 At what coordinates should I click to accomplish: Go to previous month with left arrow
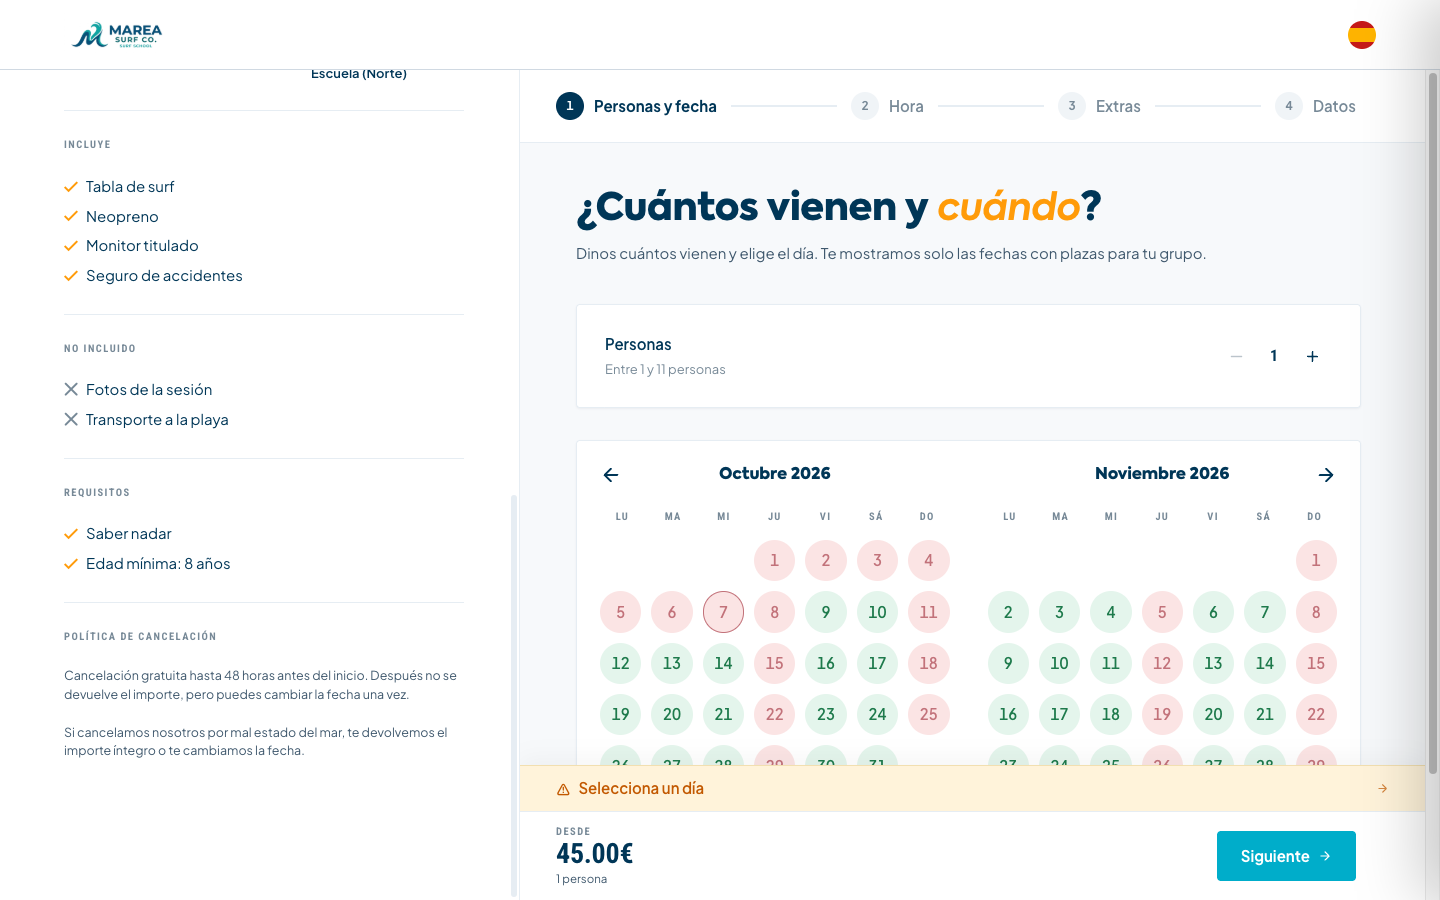pyautogui.click(x=611, y=475)
